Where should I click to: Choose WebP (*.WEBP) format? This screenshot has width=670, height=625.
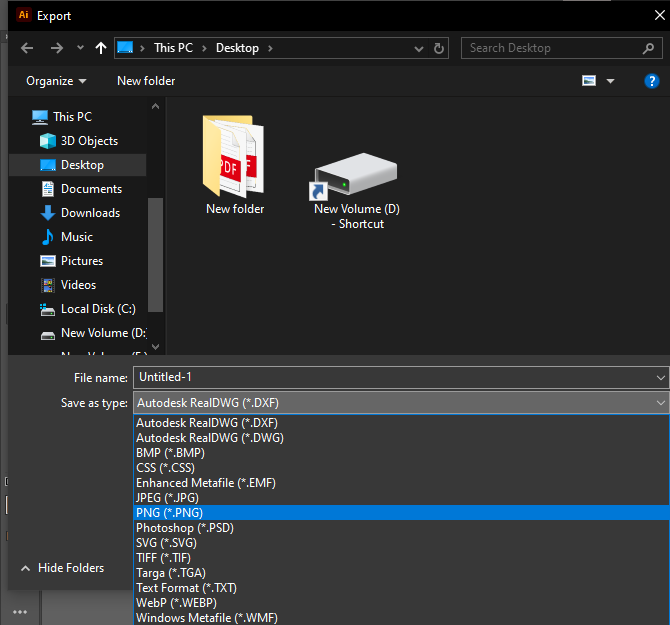[401, 603]
